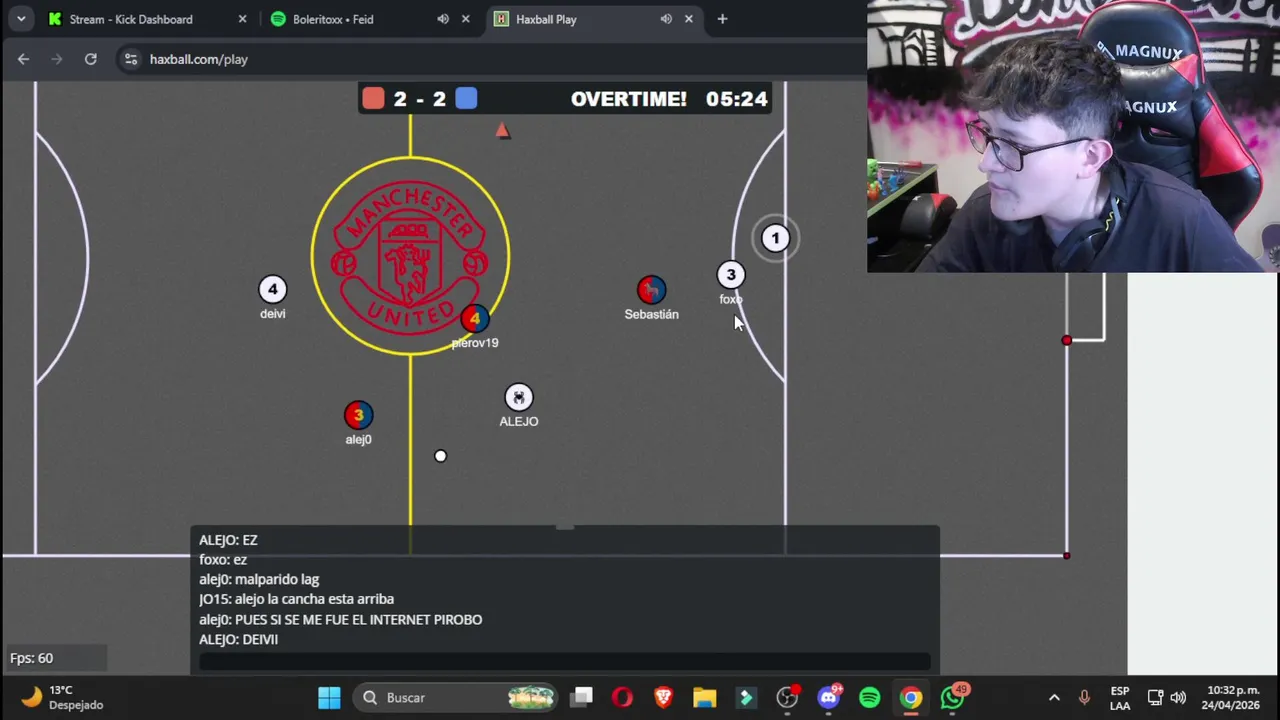
Task: Open the Windows Start menu
Action: pos(329,697)
